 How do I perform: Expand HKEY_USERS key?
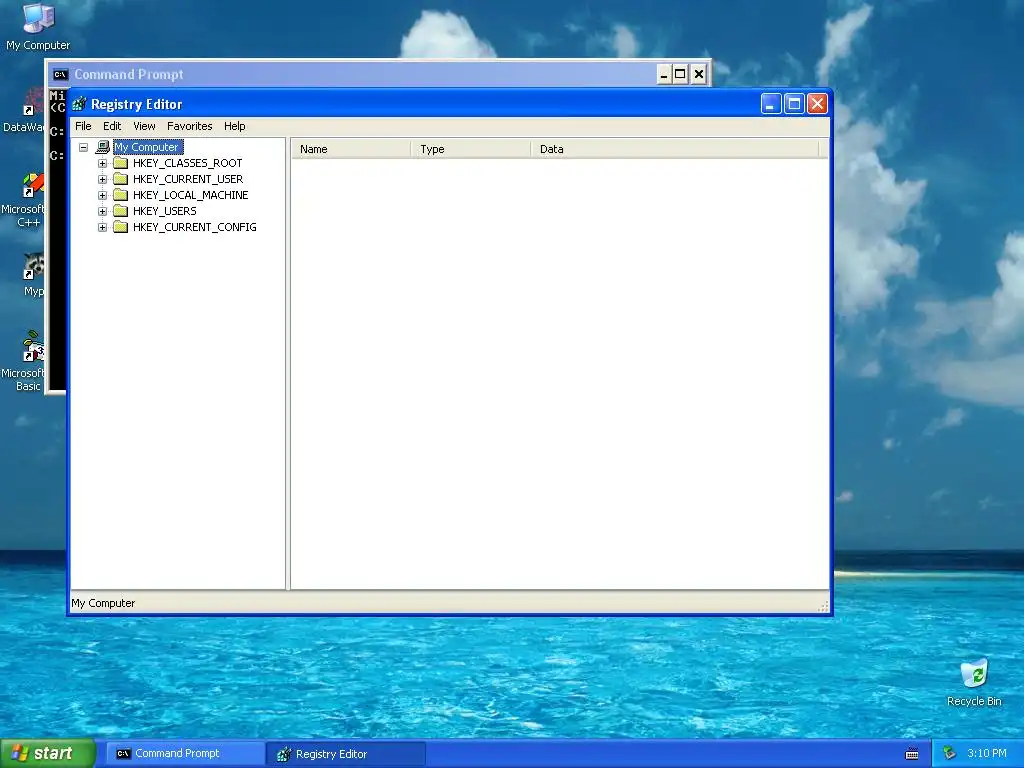(103, 211)
